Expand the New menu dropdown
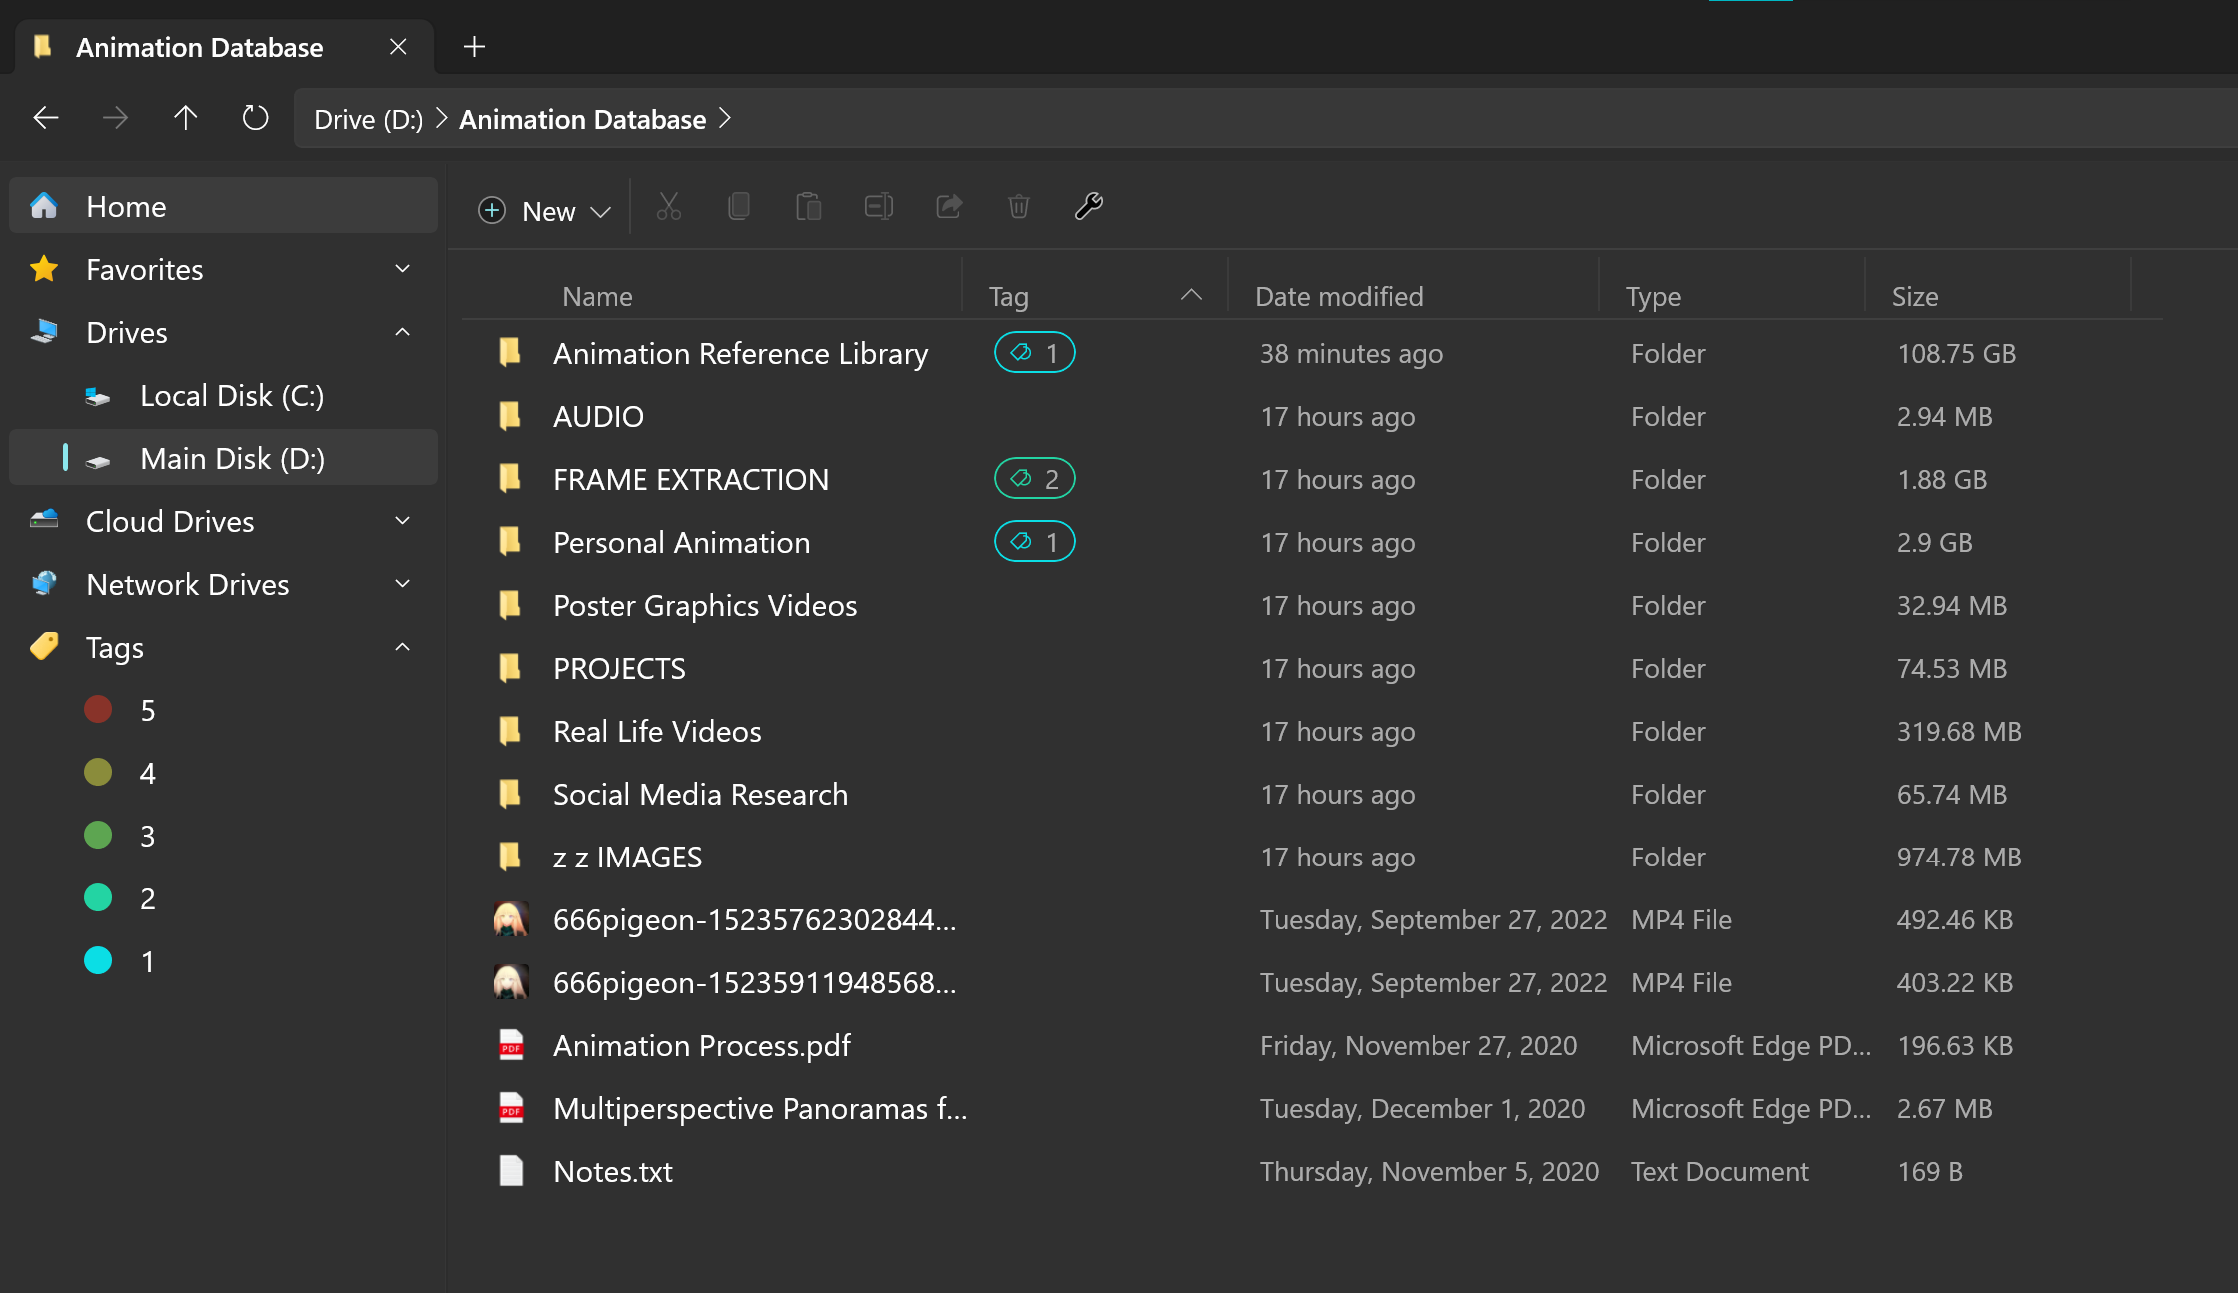 tap(601, 211)
